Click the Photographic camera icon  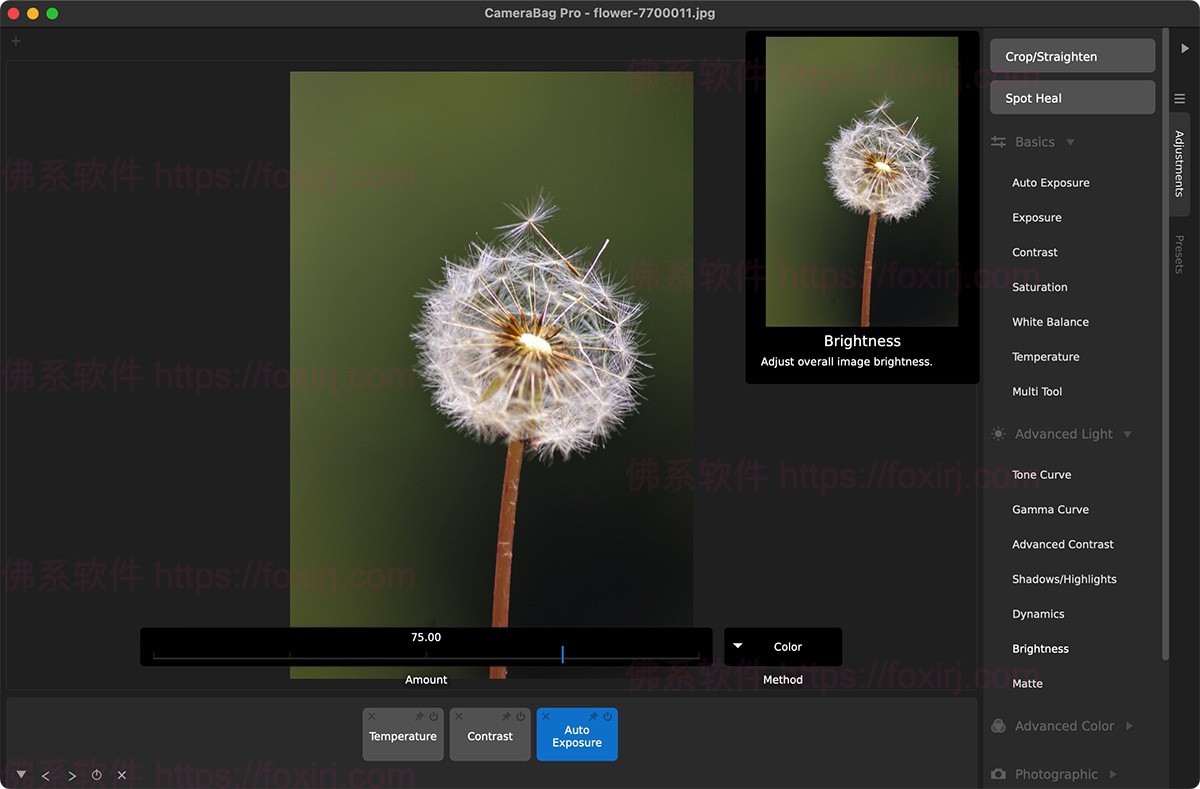(x=997, y=773)
